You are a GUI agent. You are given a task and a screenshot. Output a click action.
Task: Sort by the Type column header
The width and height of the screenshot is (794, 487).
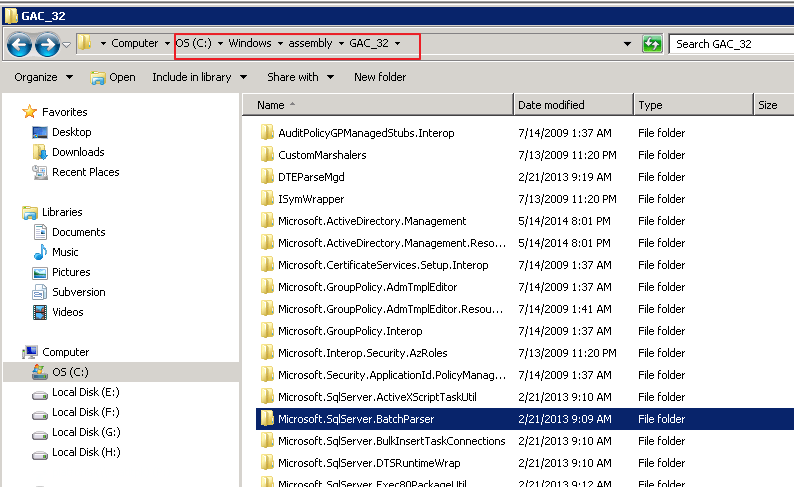pos(693,105)
